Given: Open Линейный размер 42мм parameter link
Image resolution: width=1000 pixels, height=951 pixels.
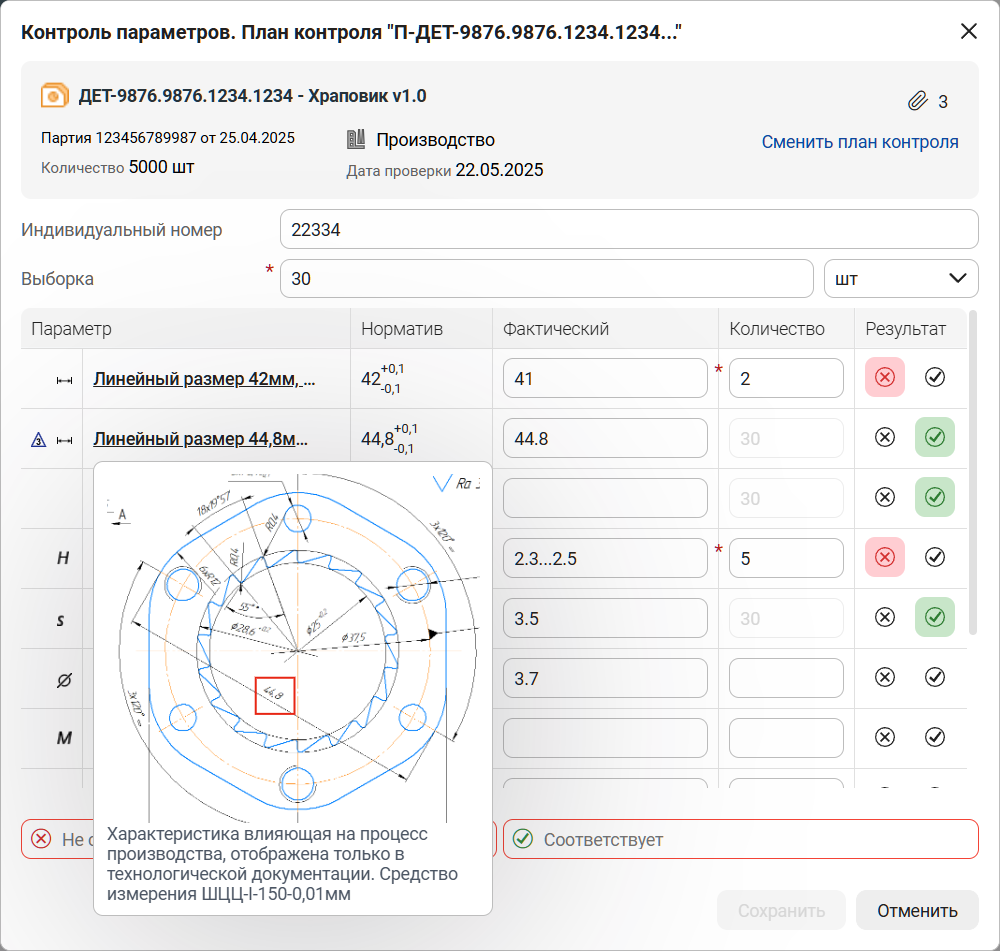Looking at the screenshot, I should [x=204, y=379].
